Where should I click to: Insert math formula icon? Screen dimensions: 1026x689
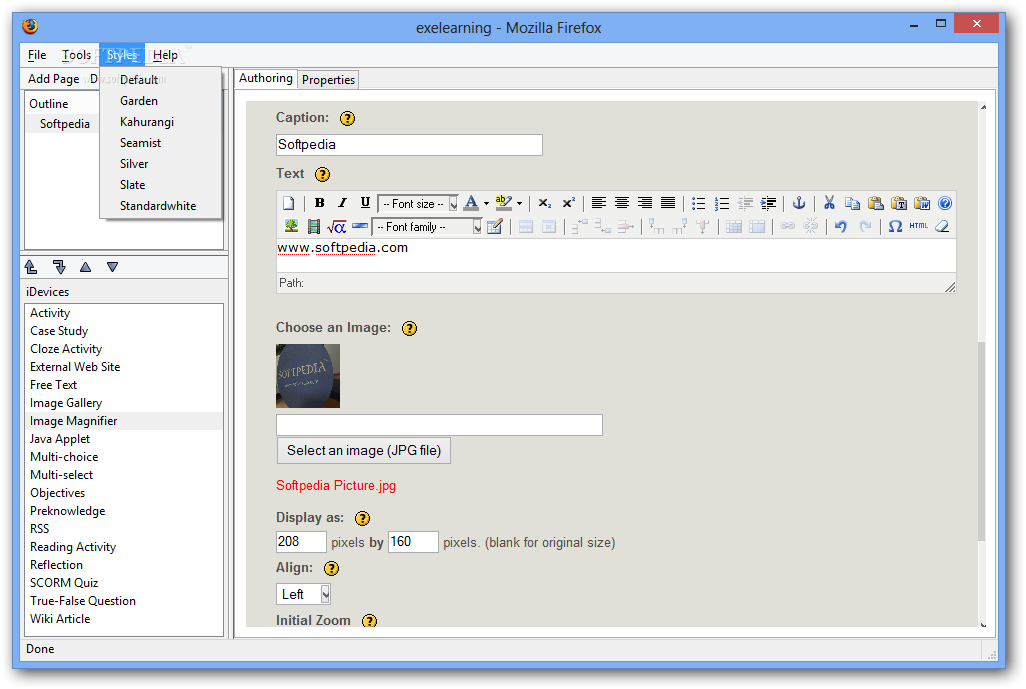[x=336, y=226]
